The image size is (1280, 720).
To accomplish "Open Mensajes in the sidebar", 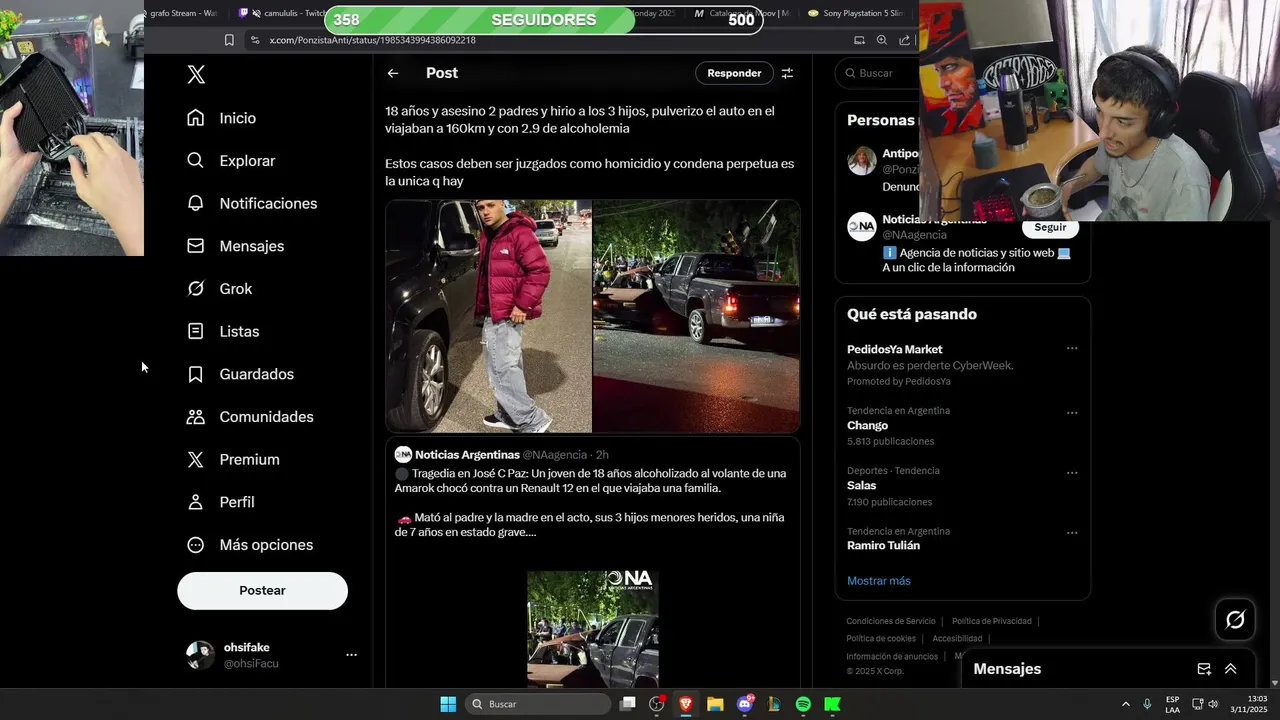I will tap(236, 246).
